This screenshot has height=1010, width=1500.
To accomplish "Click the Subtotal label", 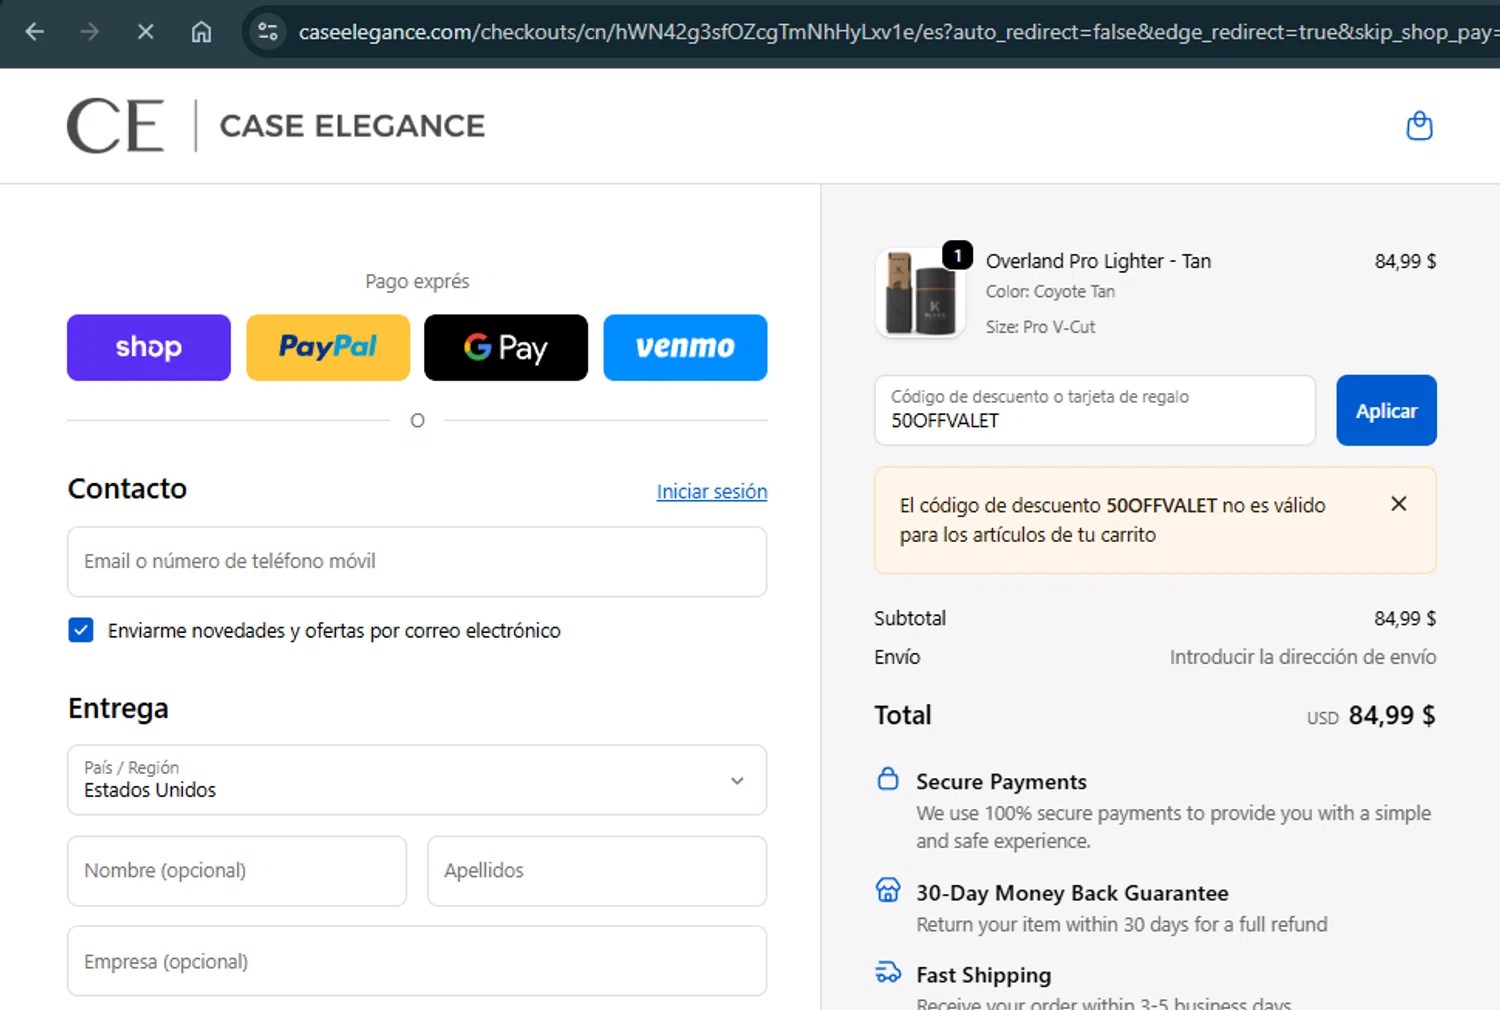I will pyautogui.click(x=910, y=618).
